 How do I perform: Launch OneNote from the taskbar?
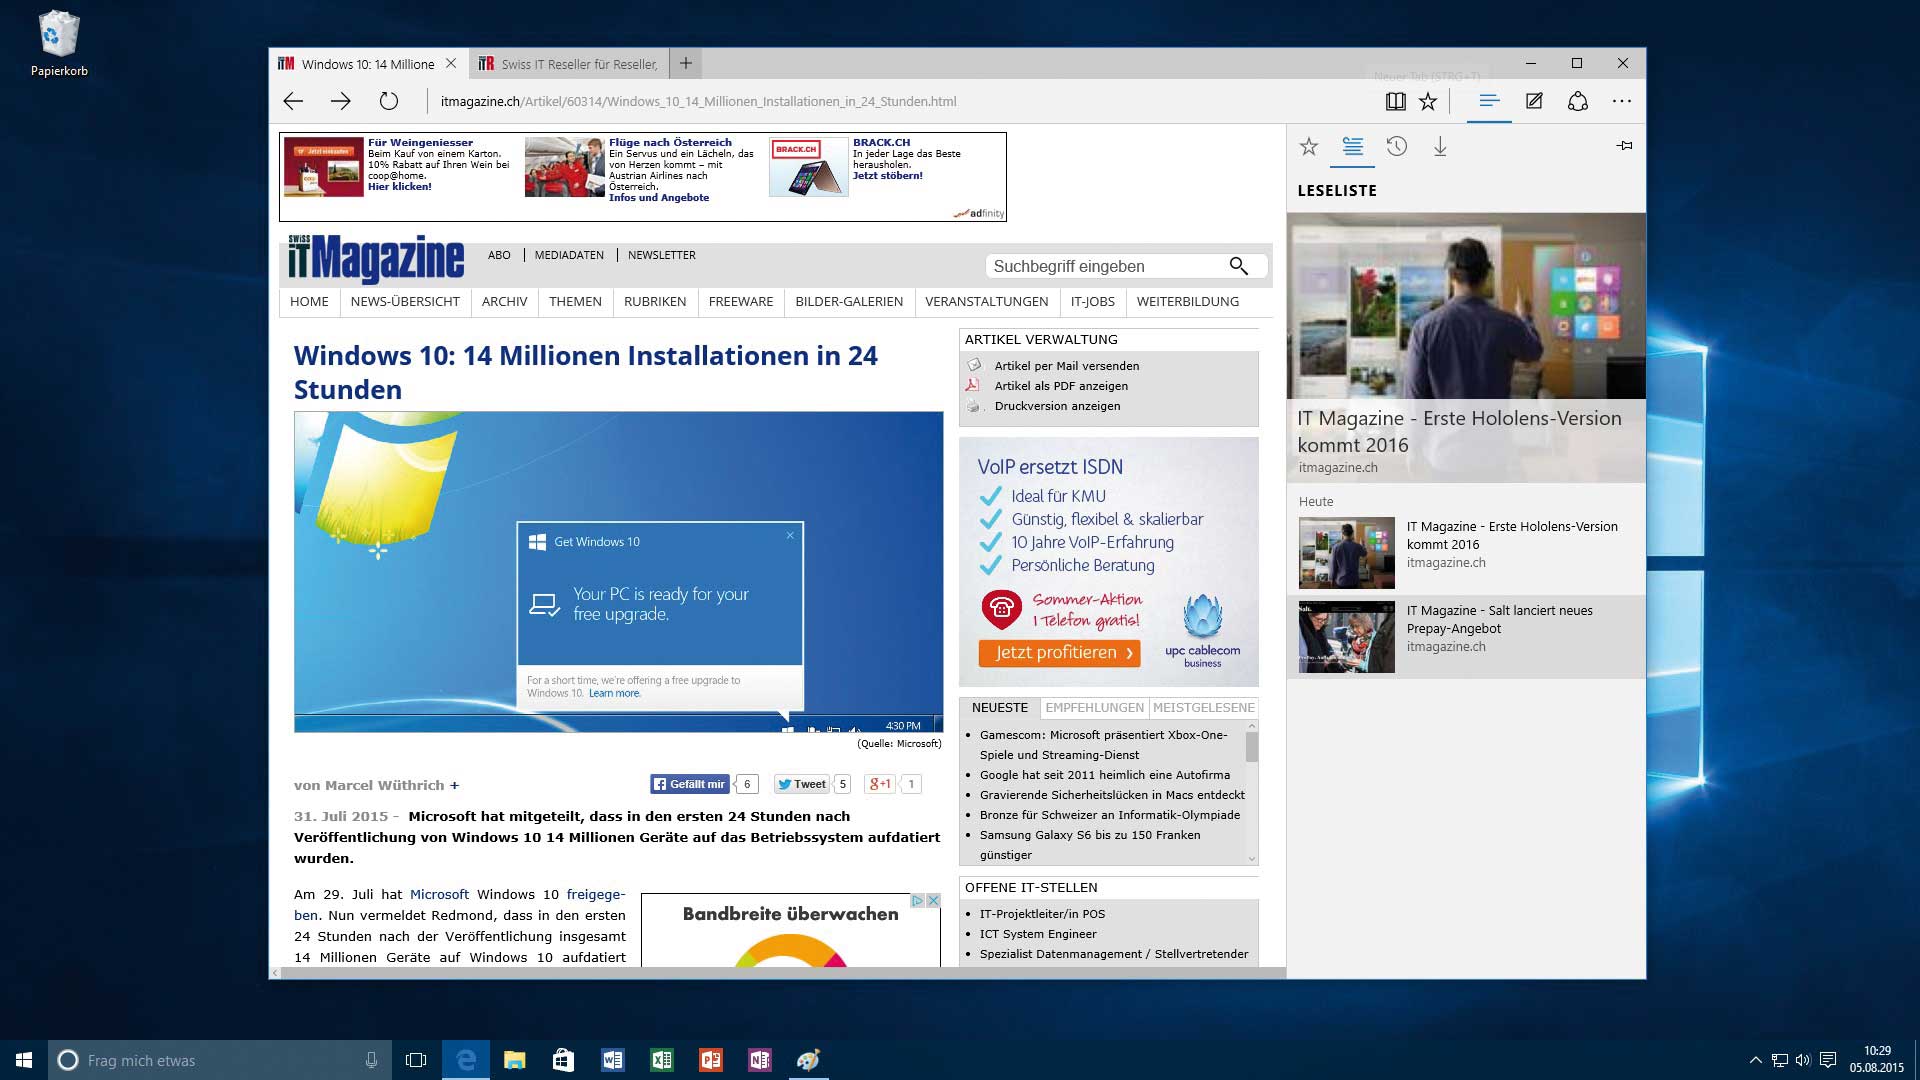[759, 1060]
